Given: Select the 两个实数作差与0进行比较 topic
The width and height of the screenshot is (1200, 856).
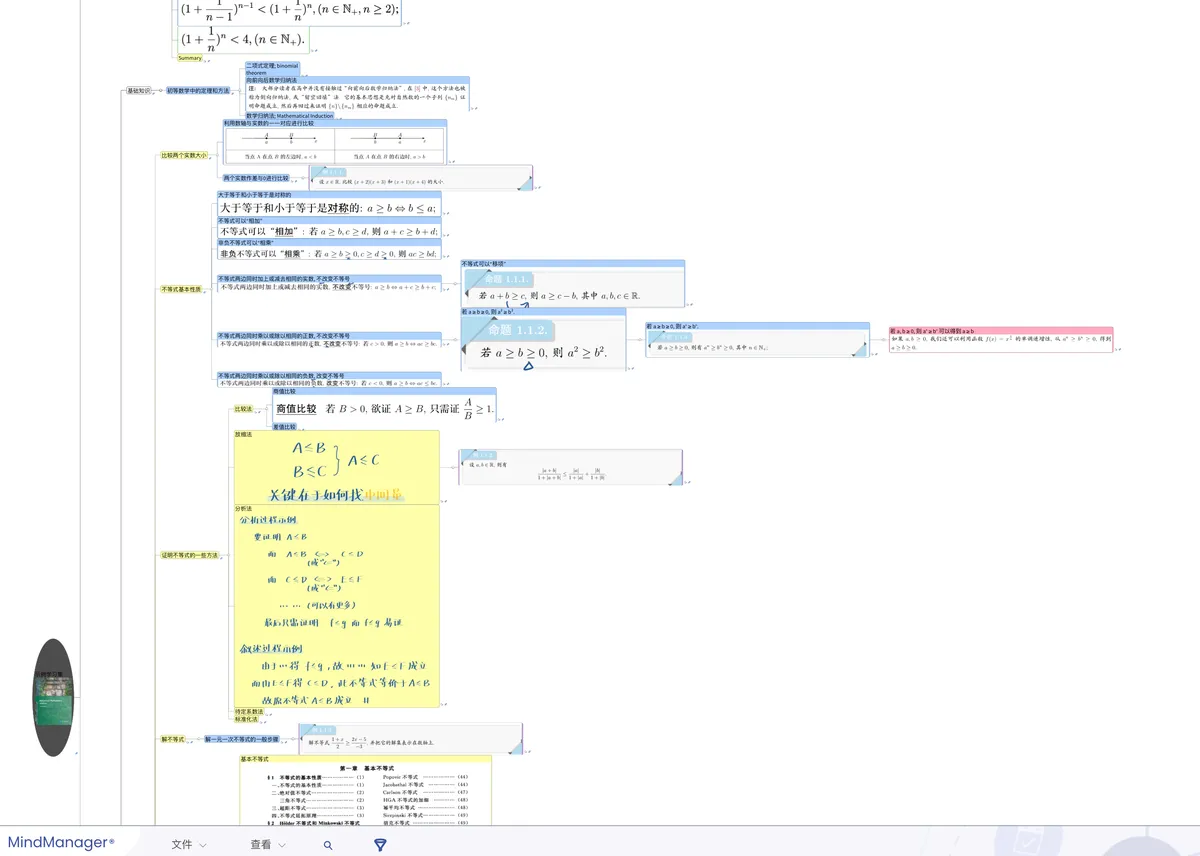Looking at the screenshot, I should (256, 178).
